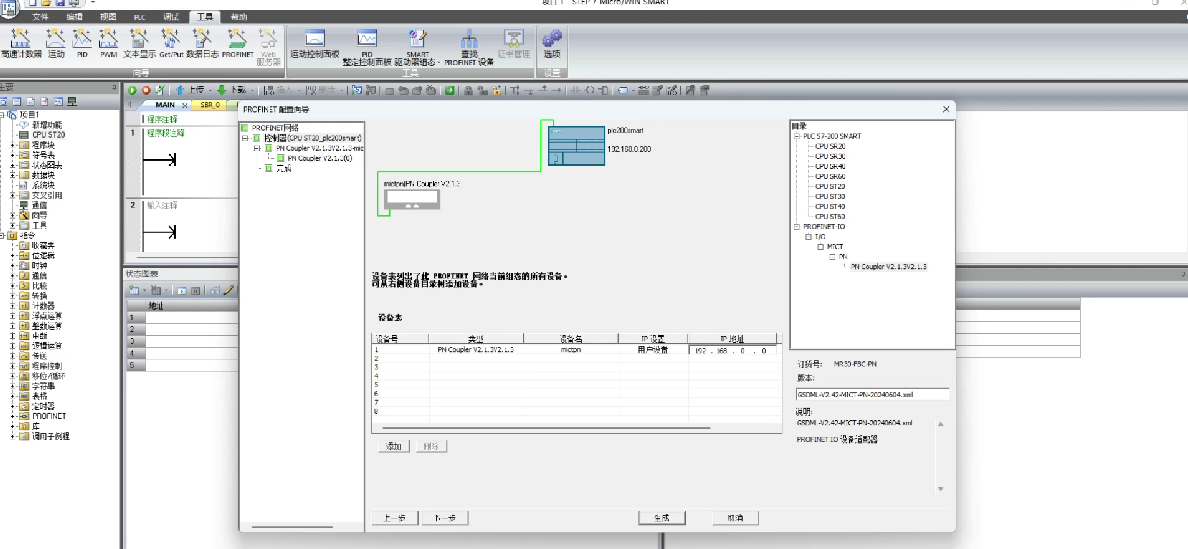This screenshot has height=549, width=1188.
Task: Click the 添加 button under device table
Action: [393, 446]
